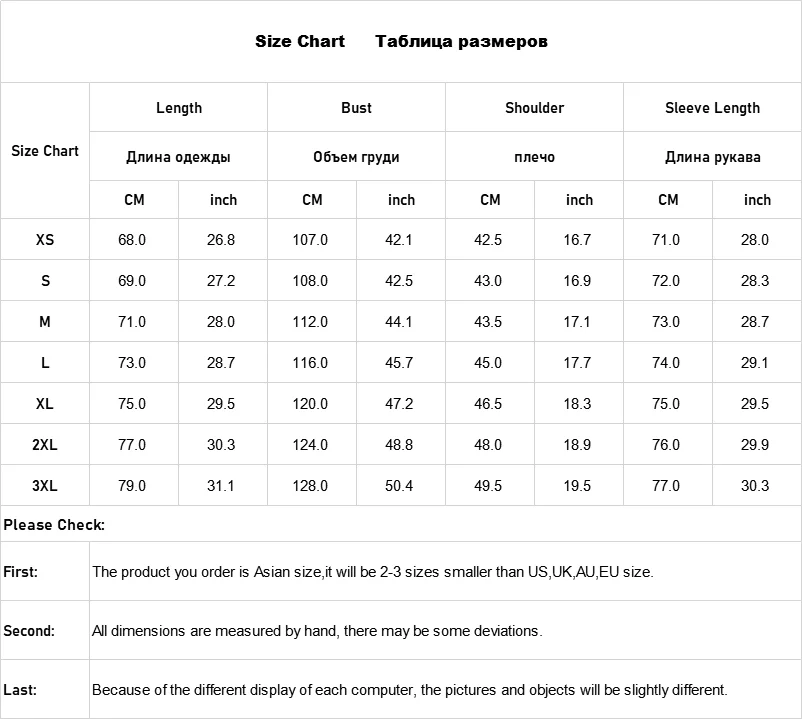The height and width of the screenshot is (719, 802).
Task: Select the 107.0 bust value for XS
Action: pyautogui.click(x=310, y=240)
